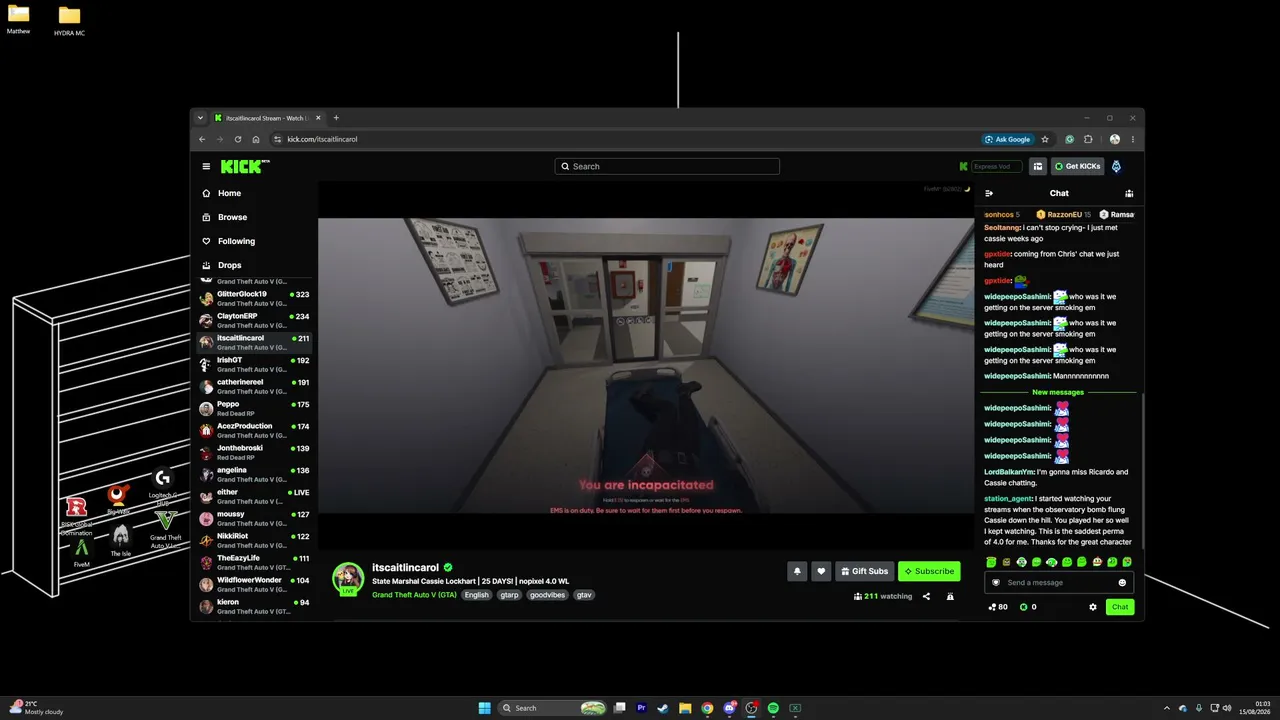Click the report stream icon beside share
Screen dimensions: 1280x720
(950, 596)
